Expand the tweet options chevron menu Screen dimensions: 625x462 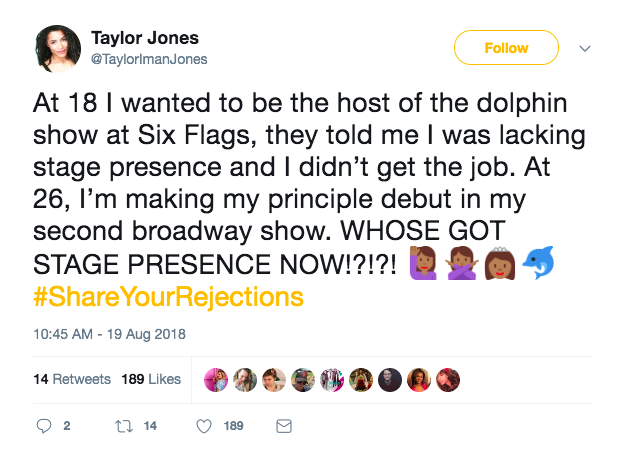[585, 48]
